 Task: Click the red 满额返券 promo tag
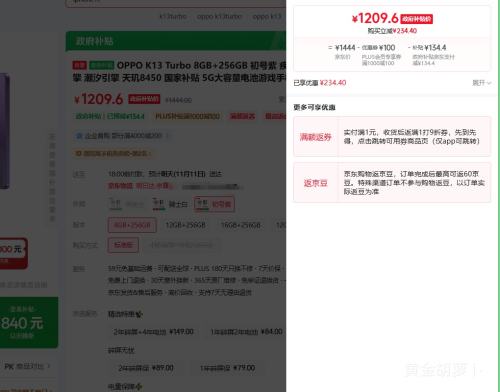242,116
